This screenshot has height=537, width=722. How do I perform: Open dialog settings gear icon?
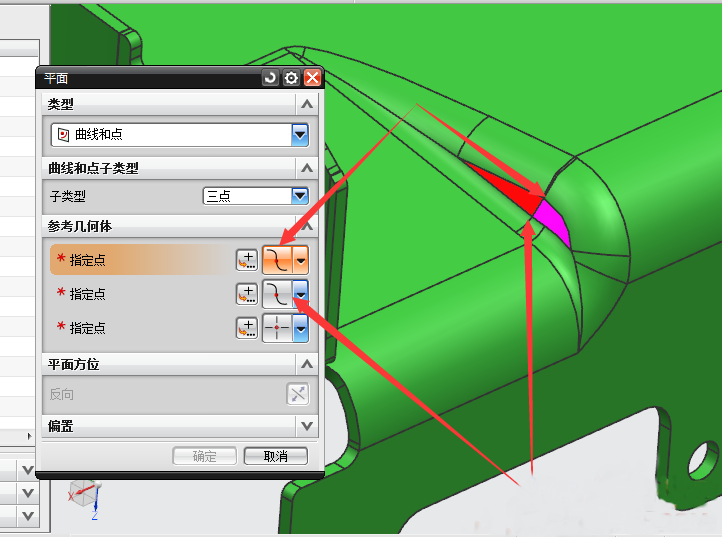pos(291,78)
